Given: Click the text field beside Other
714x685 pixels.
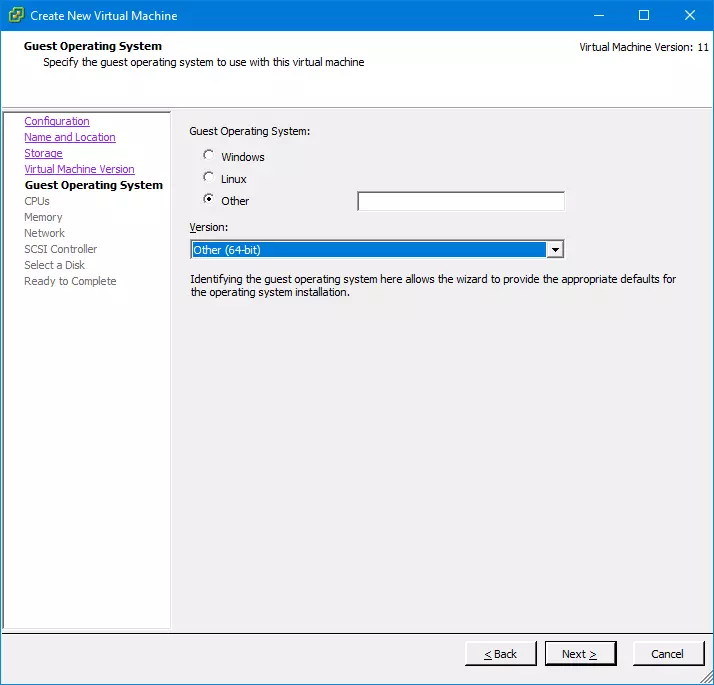Looking at the screenshot, I should point(460,202).
